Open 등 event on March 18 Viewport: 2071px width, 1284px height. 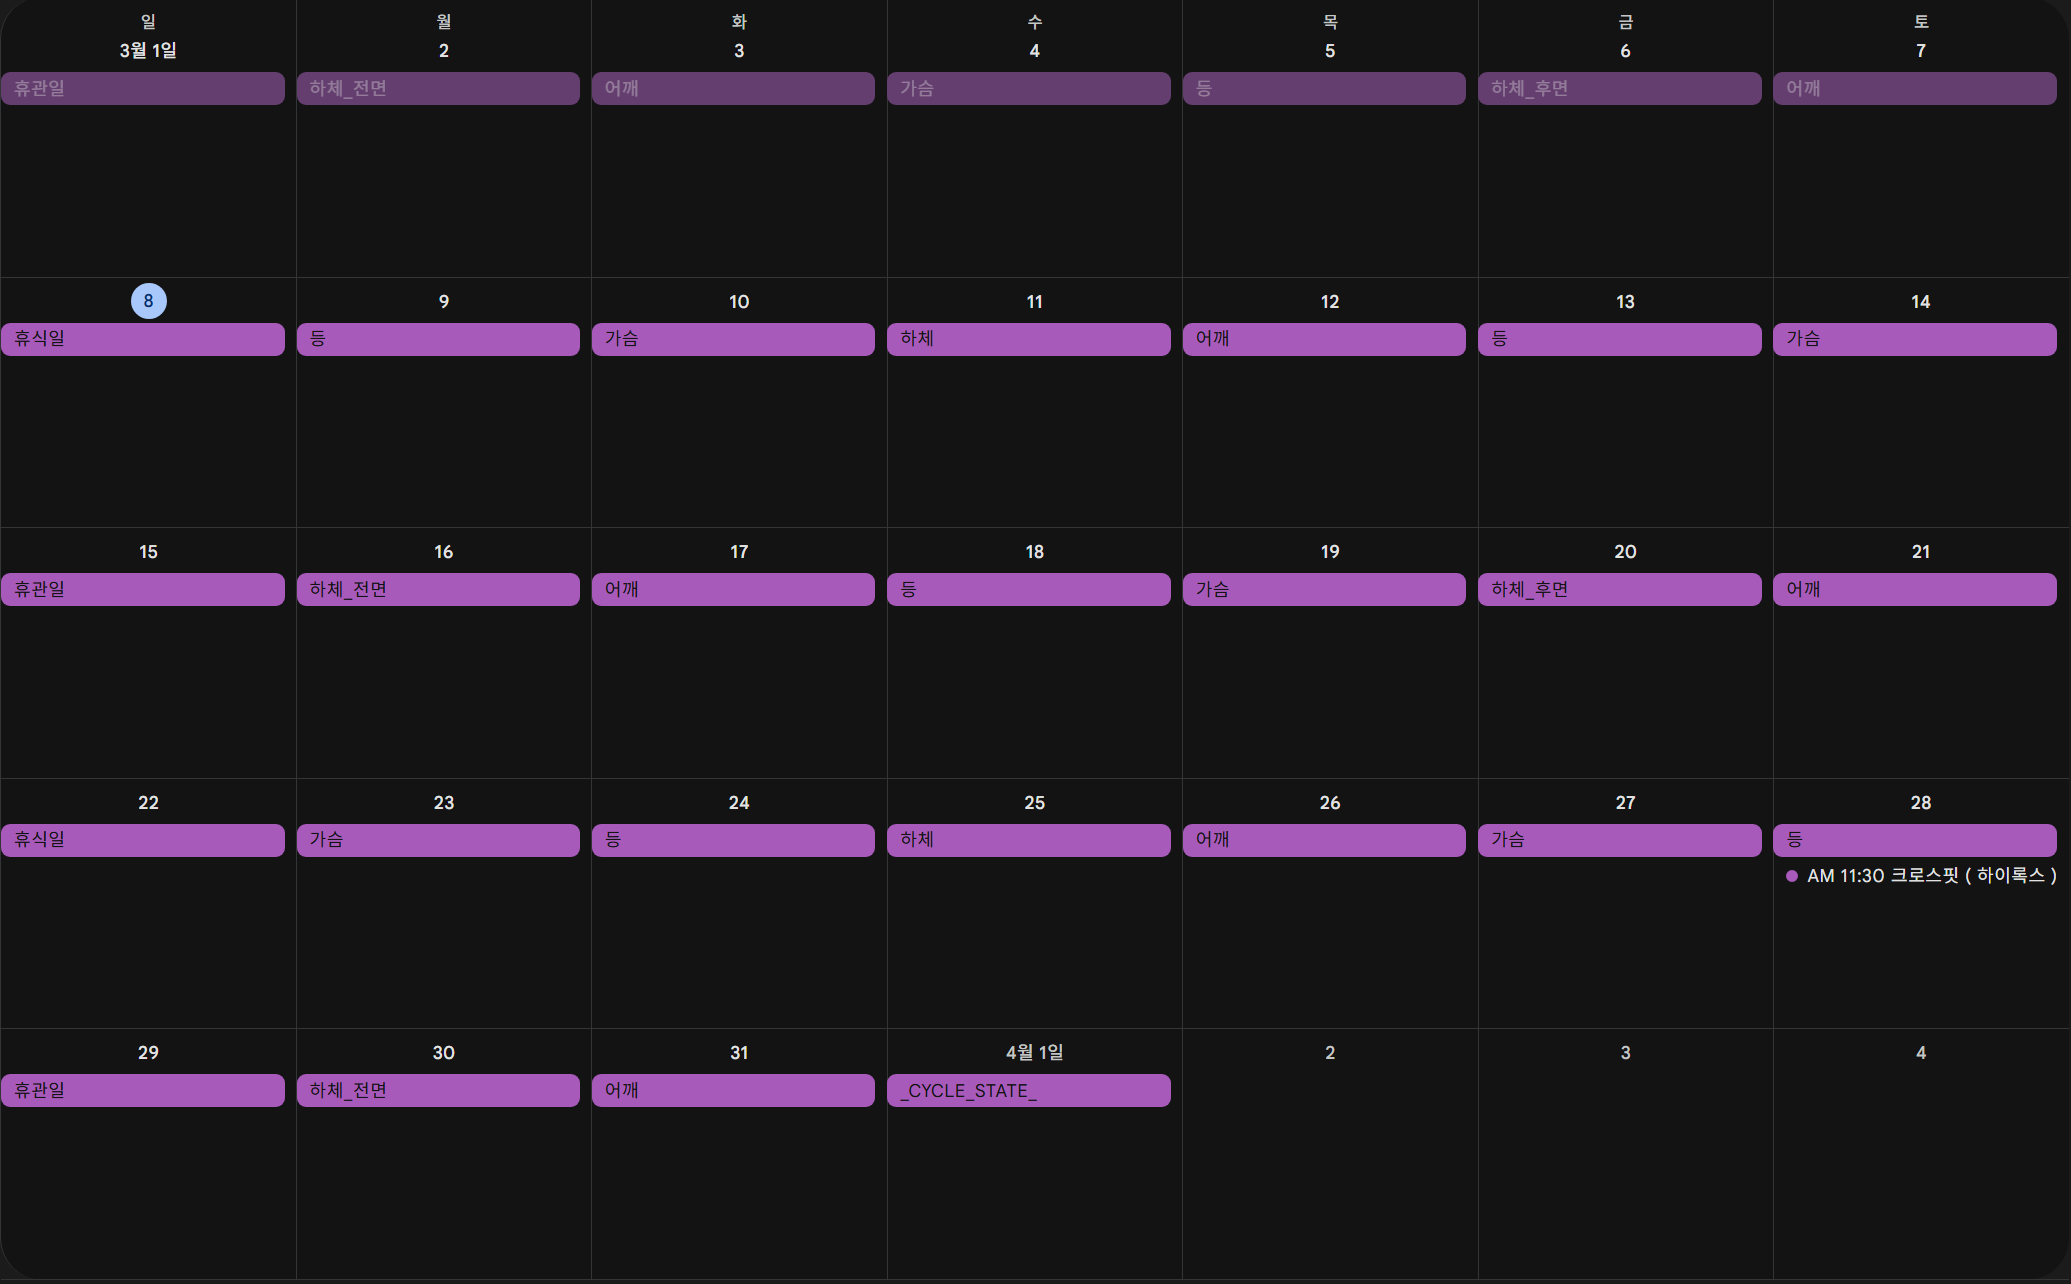(1028, 589)
